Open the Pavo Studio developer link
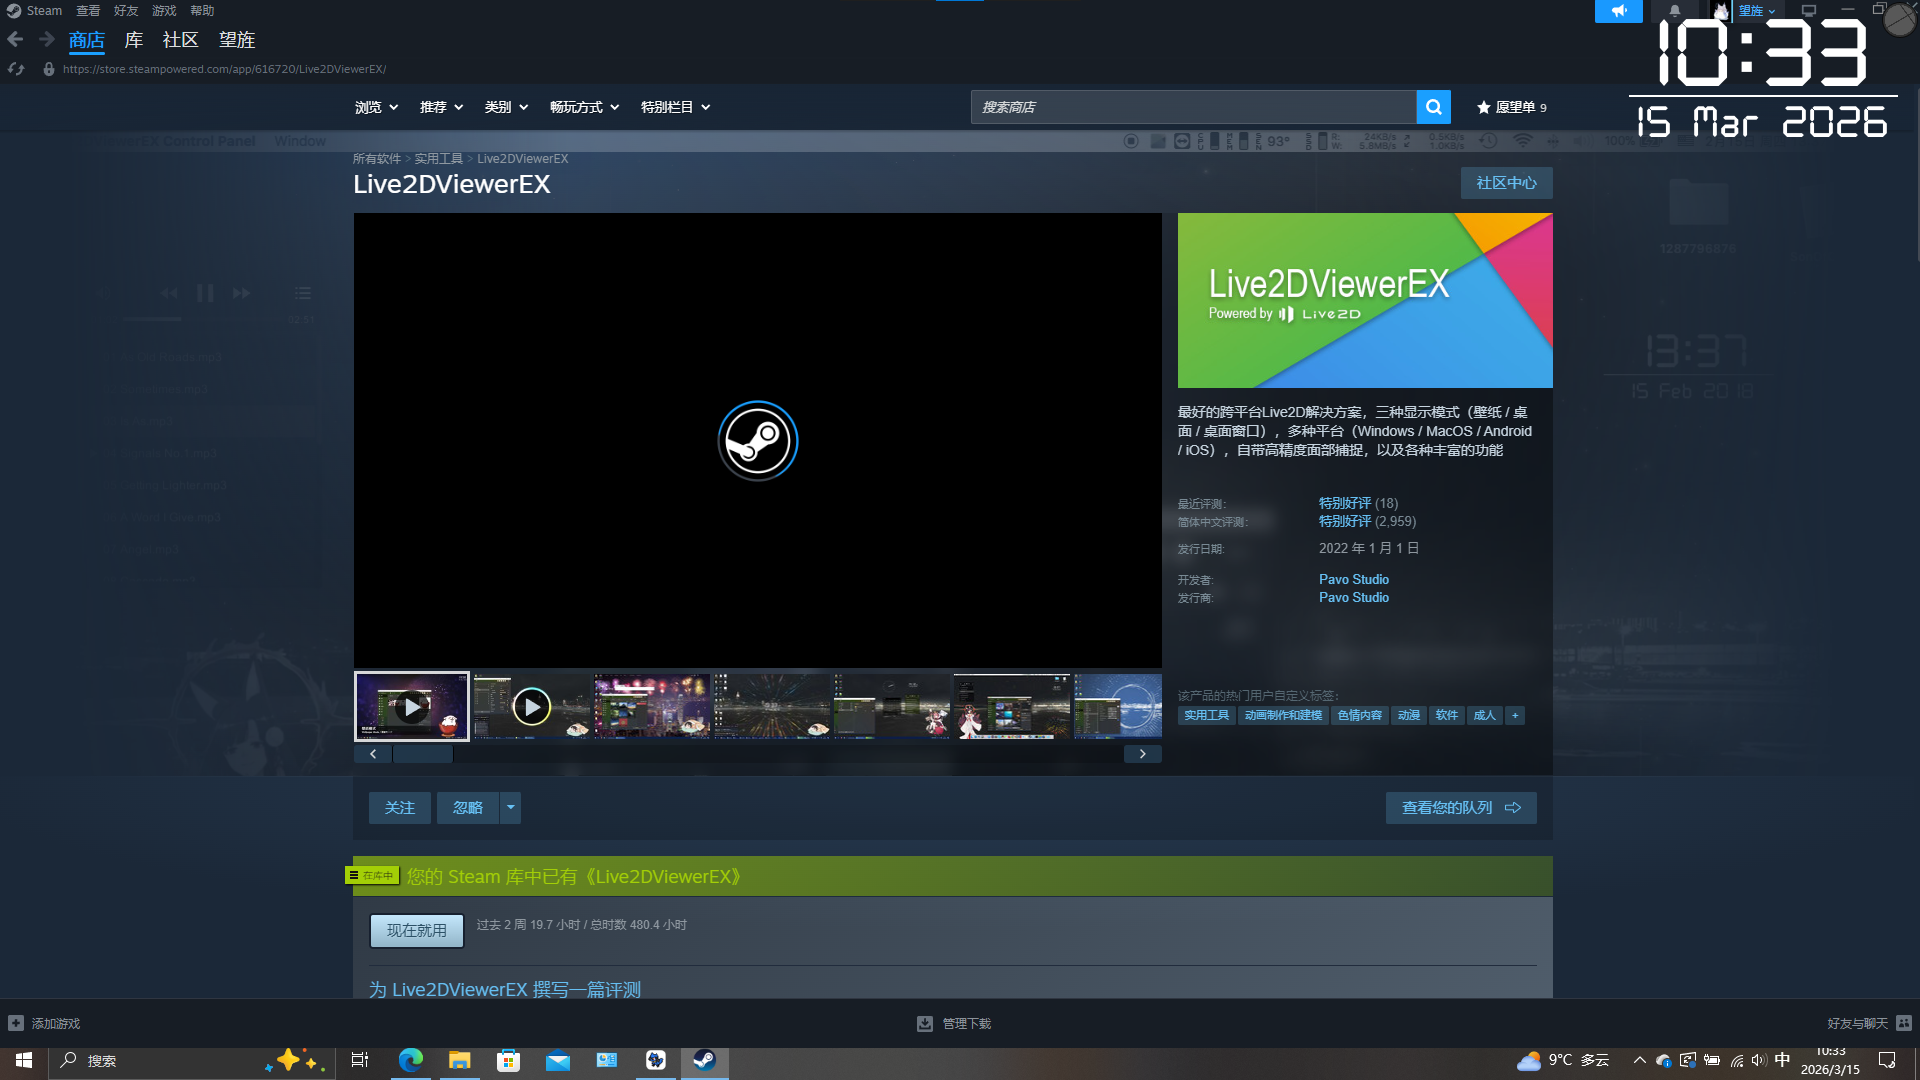 (x=1353, y=580)
